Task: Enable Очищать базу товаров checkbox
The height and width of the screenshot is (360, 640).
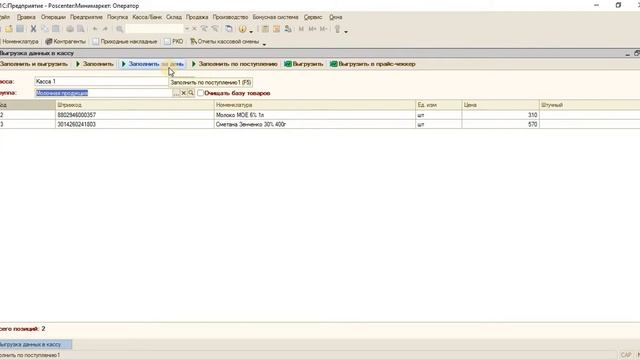Action: 200,93
